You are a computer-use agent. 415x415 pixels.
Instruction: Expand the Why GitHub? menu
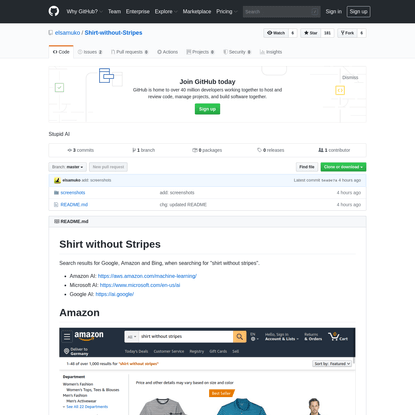tap(84, 12)
